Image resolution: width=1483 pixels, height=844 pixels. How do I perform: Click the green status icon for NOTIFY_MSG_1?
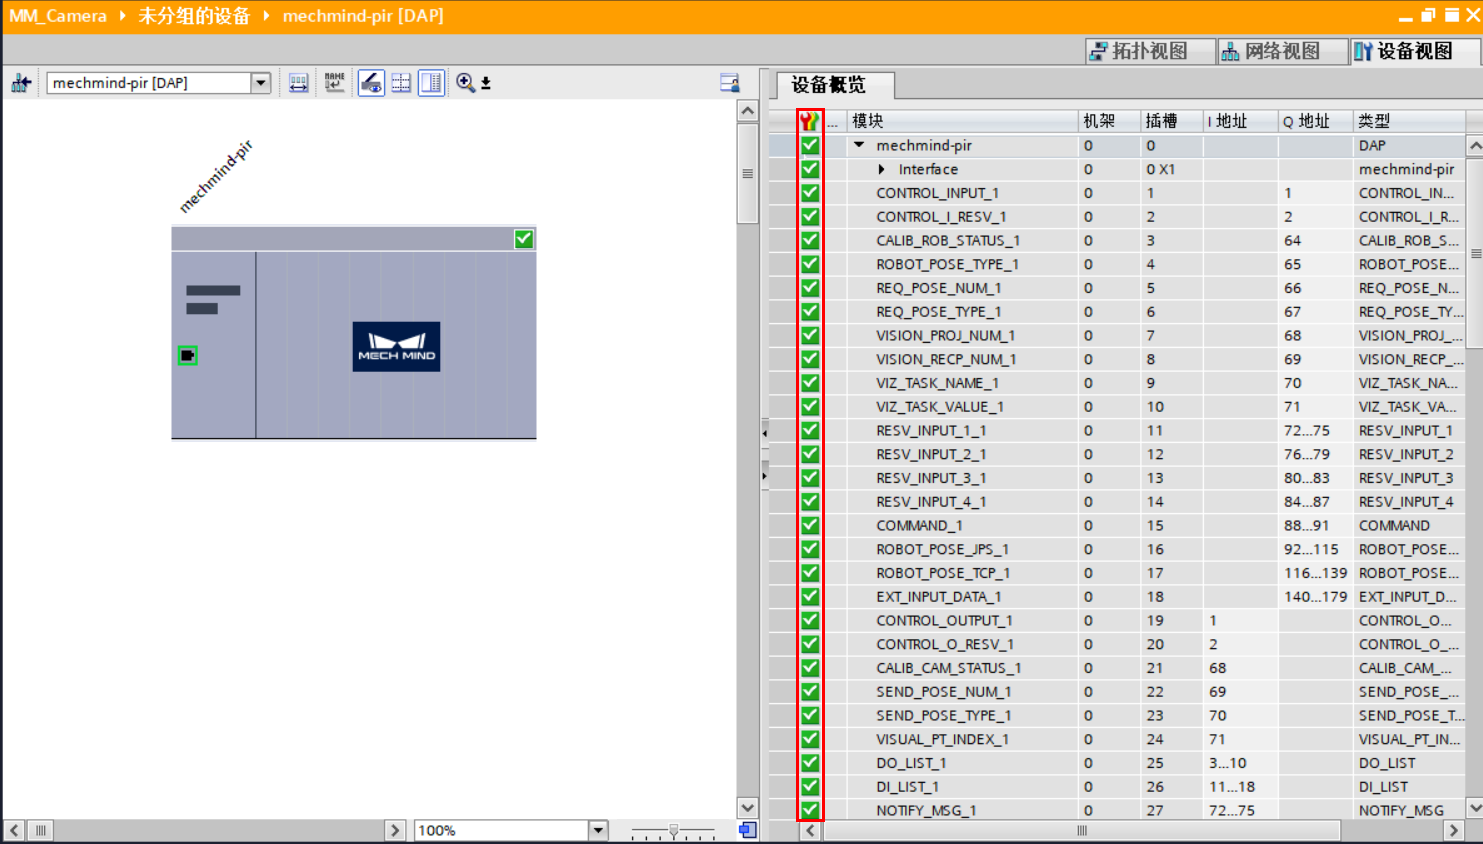tap(810, 810)
